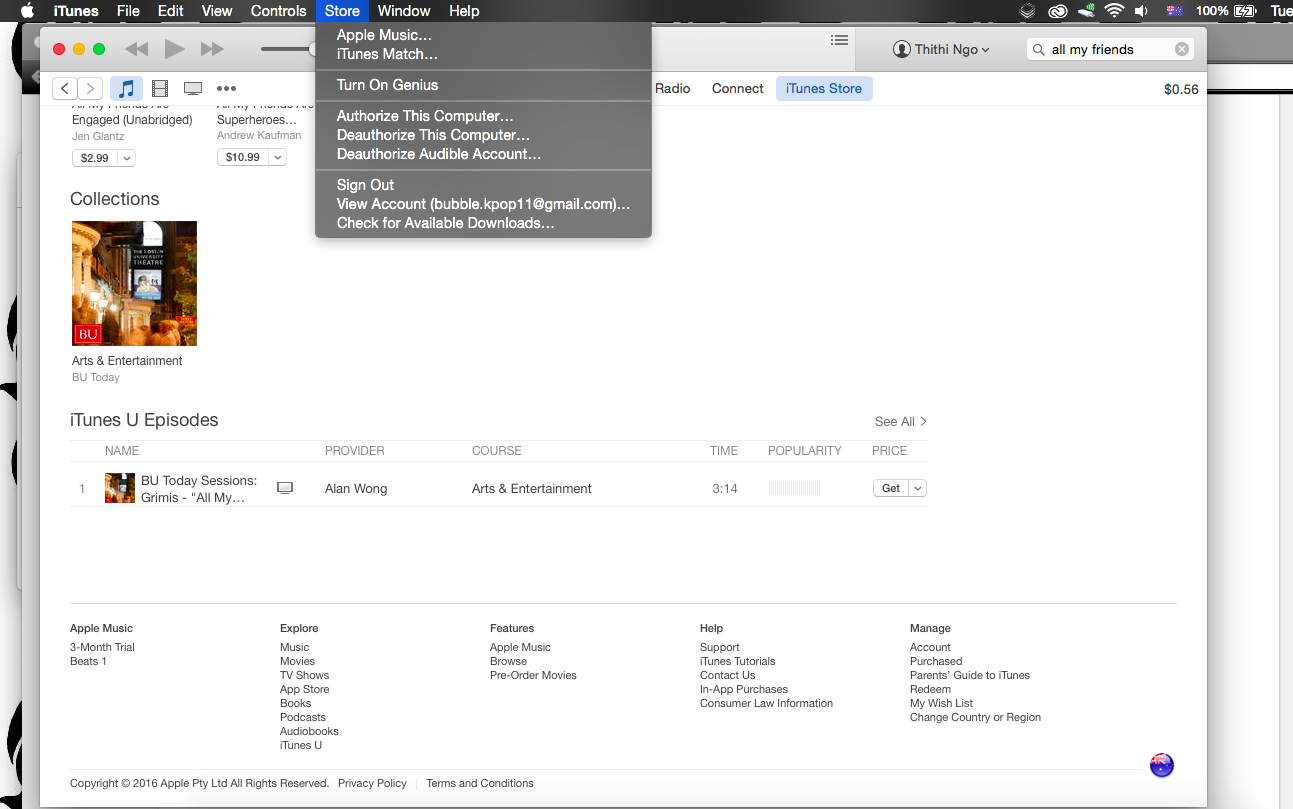1293x809 pixels.
Task: See All iTunes U Episodes
Action: [x=900, y=421]
